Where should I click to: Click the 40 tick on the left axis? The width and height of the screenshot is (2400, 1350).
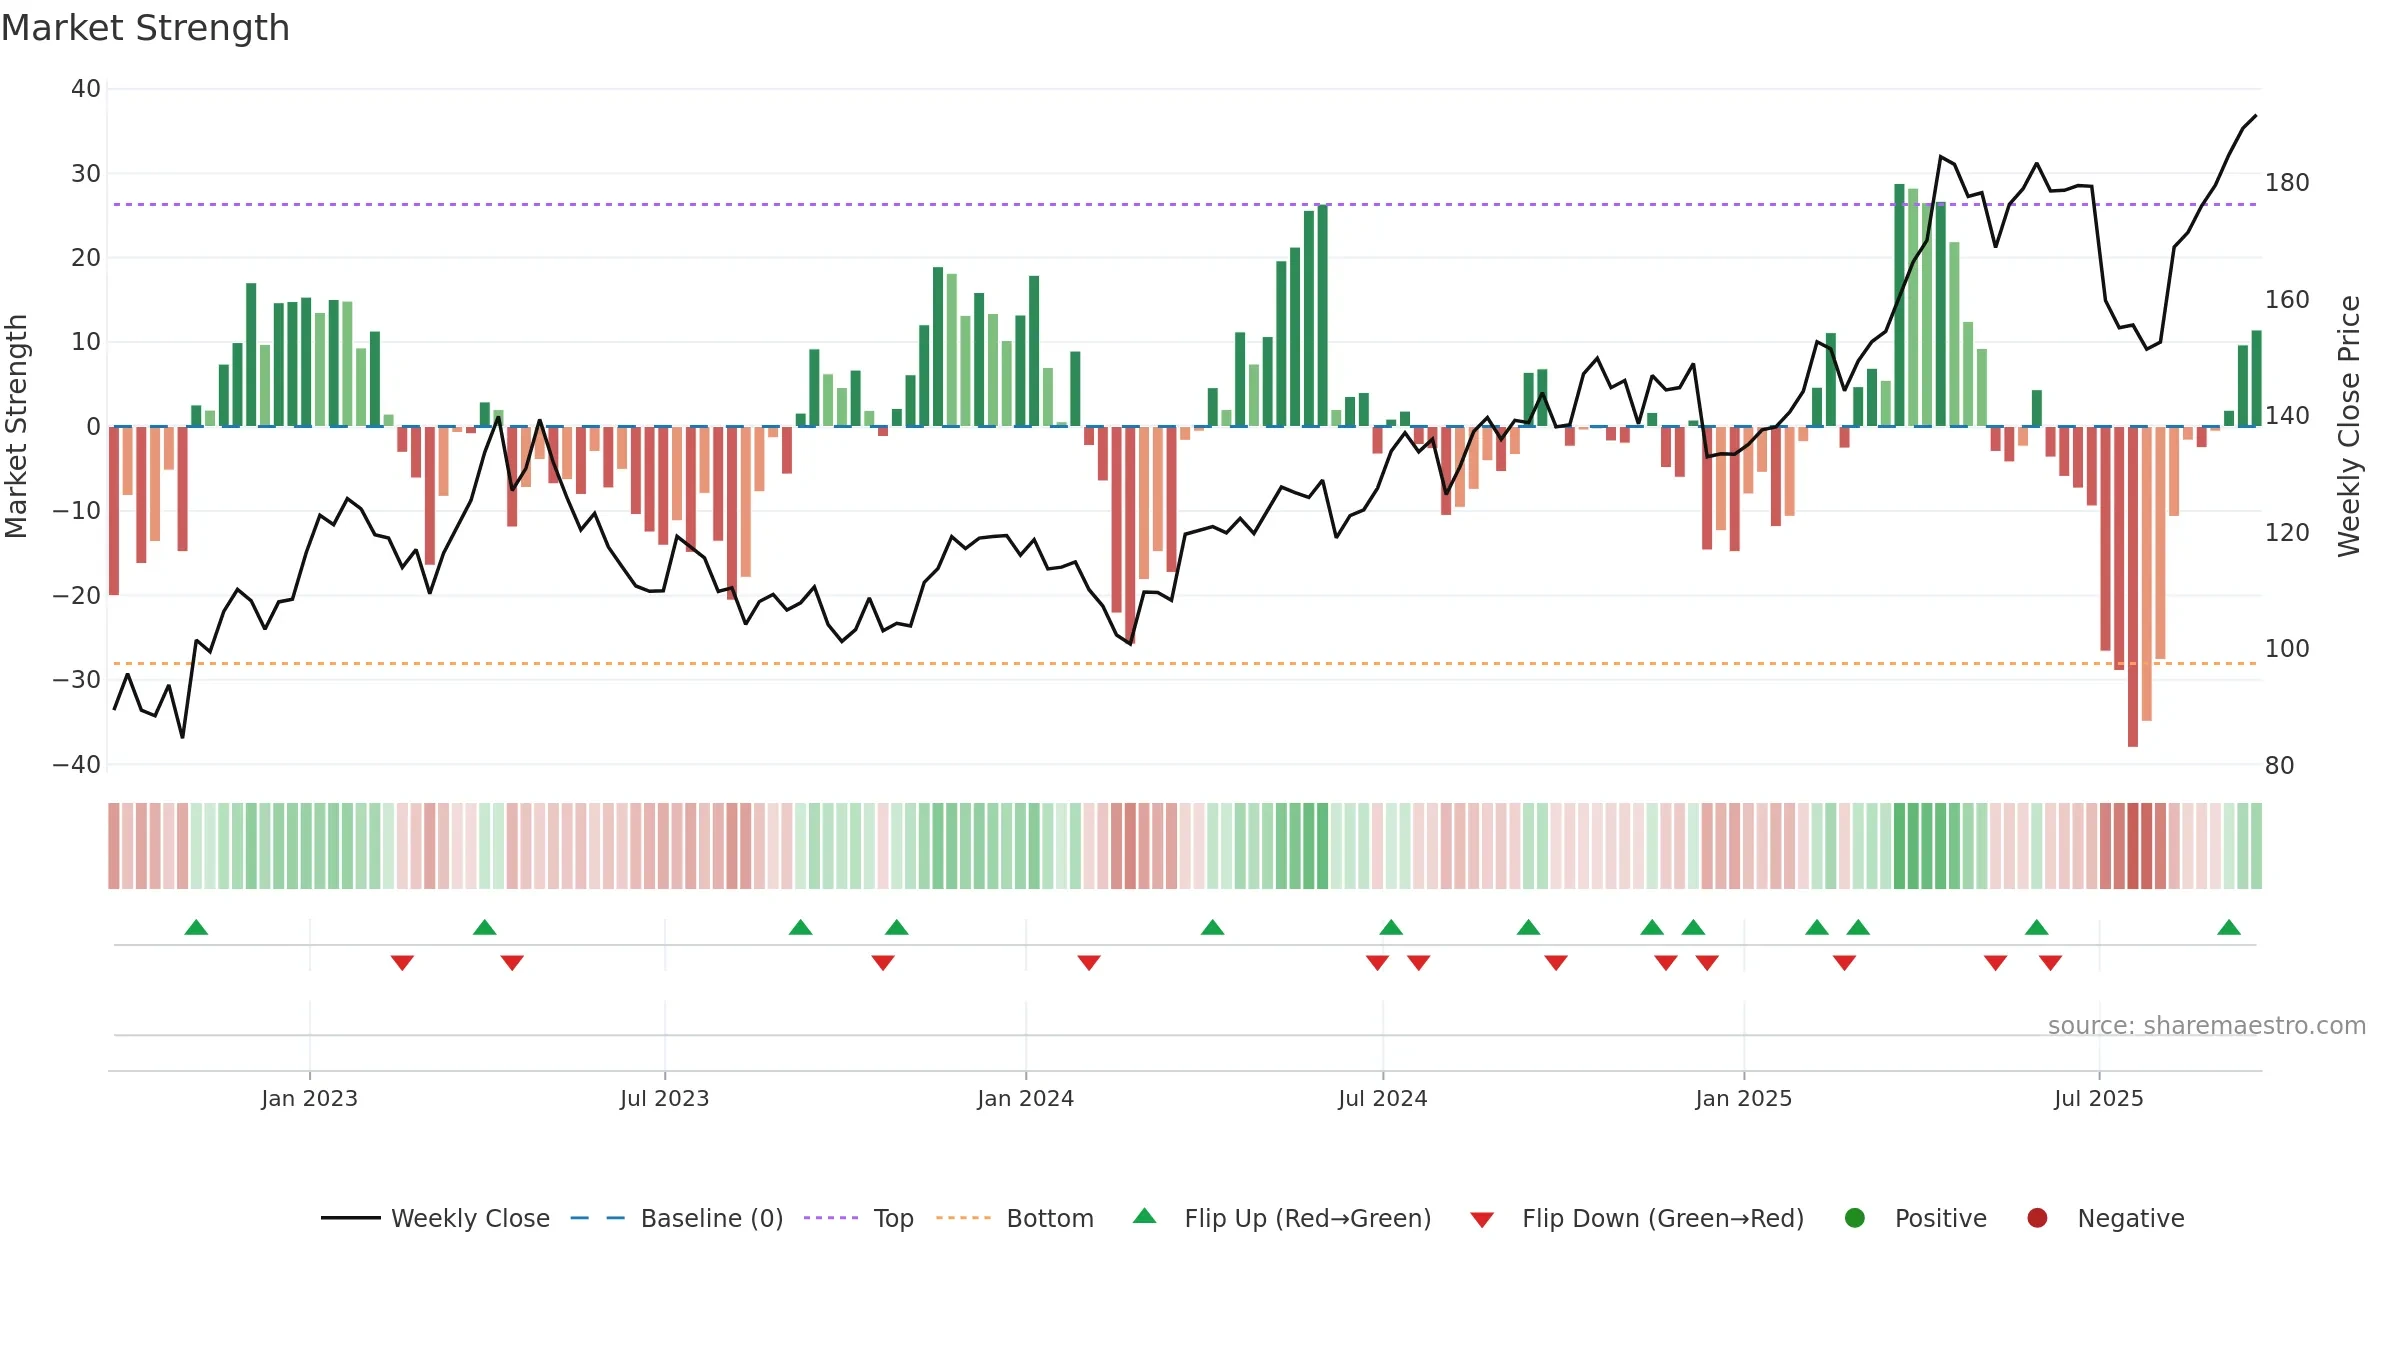[86, 89]
